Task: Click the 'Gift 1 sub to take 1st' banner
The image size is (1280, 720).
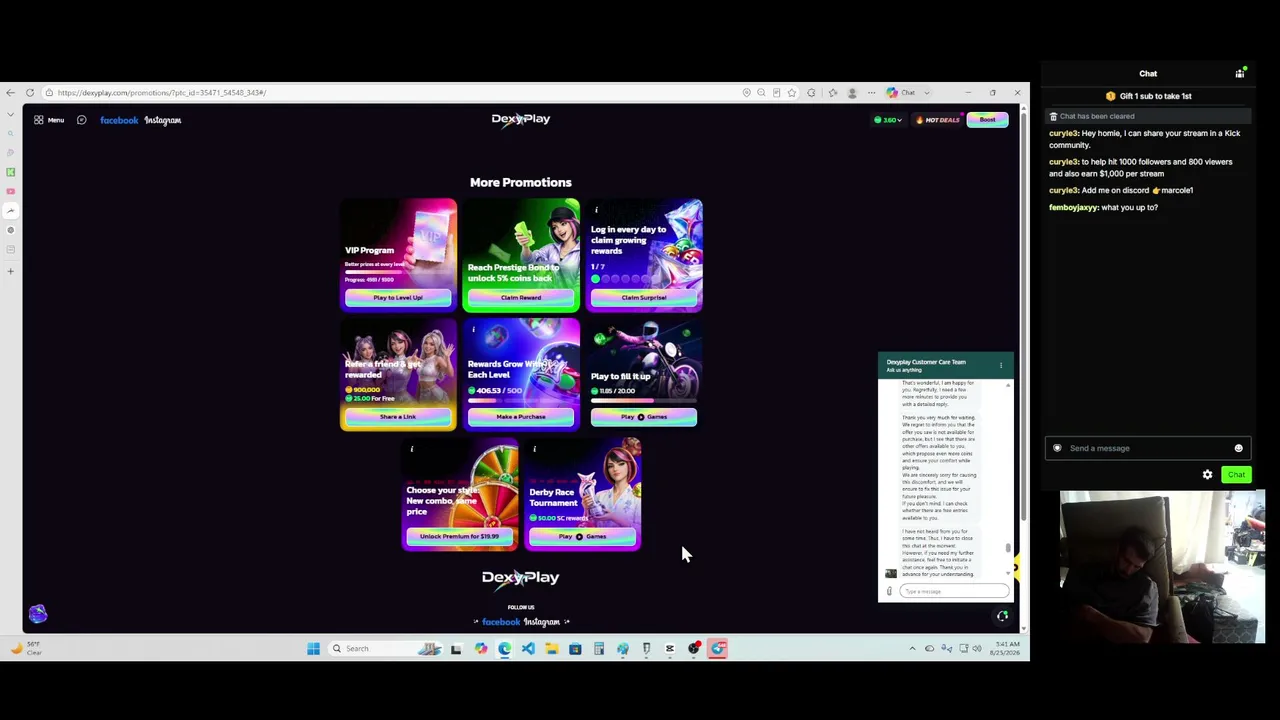Action: (x=1148, y=96)
